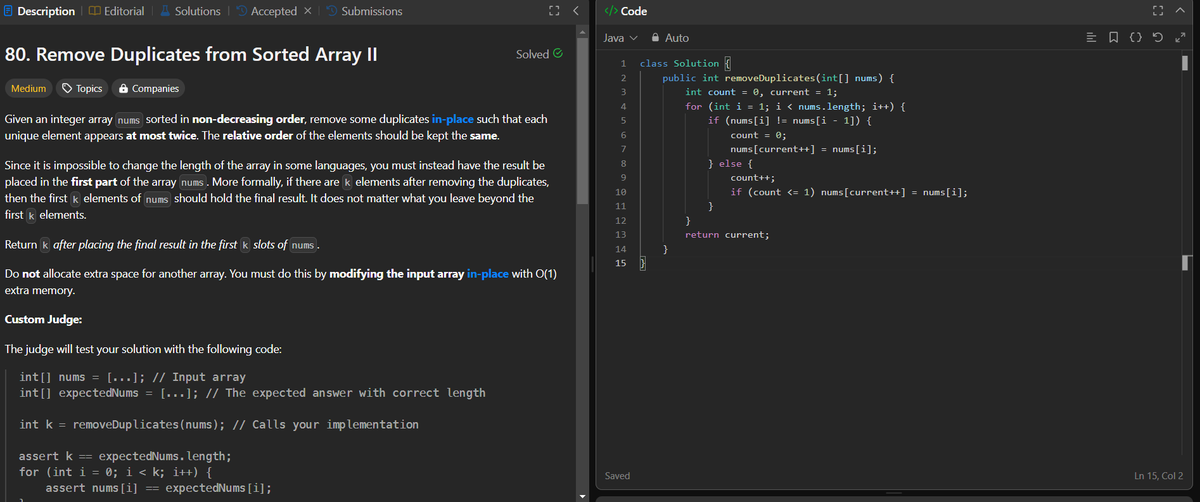This screenshot has height=502, width=1200.
Task: Click the Companies padlock icon
Action: 123,88
